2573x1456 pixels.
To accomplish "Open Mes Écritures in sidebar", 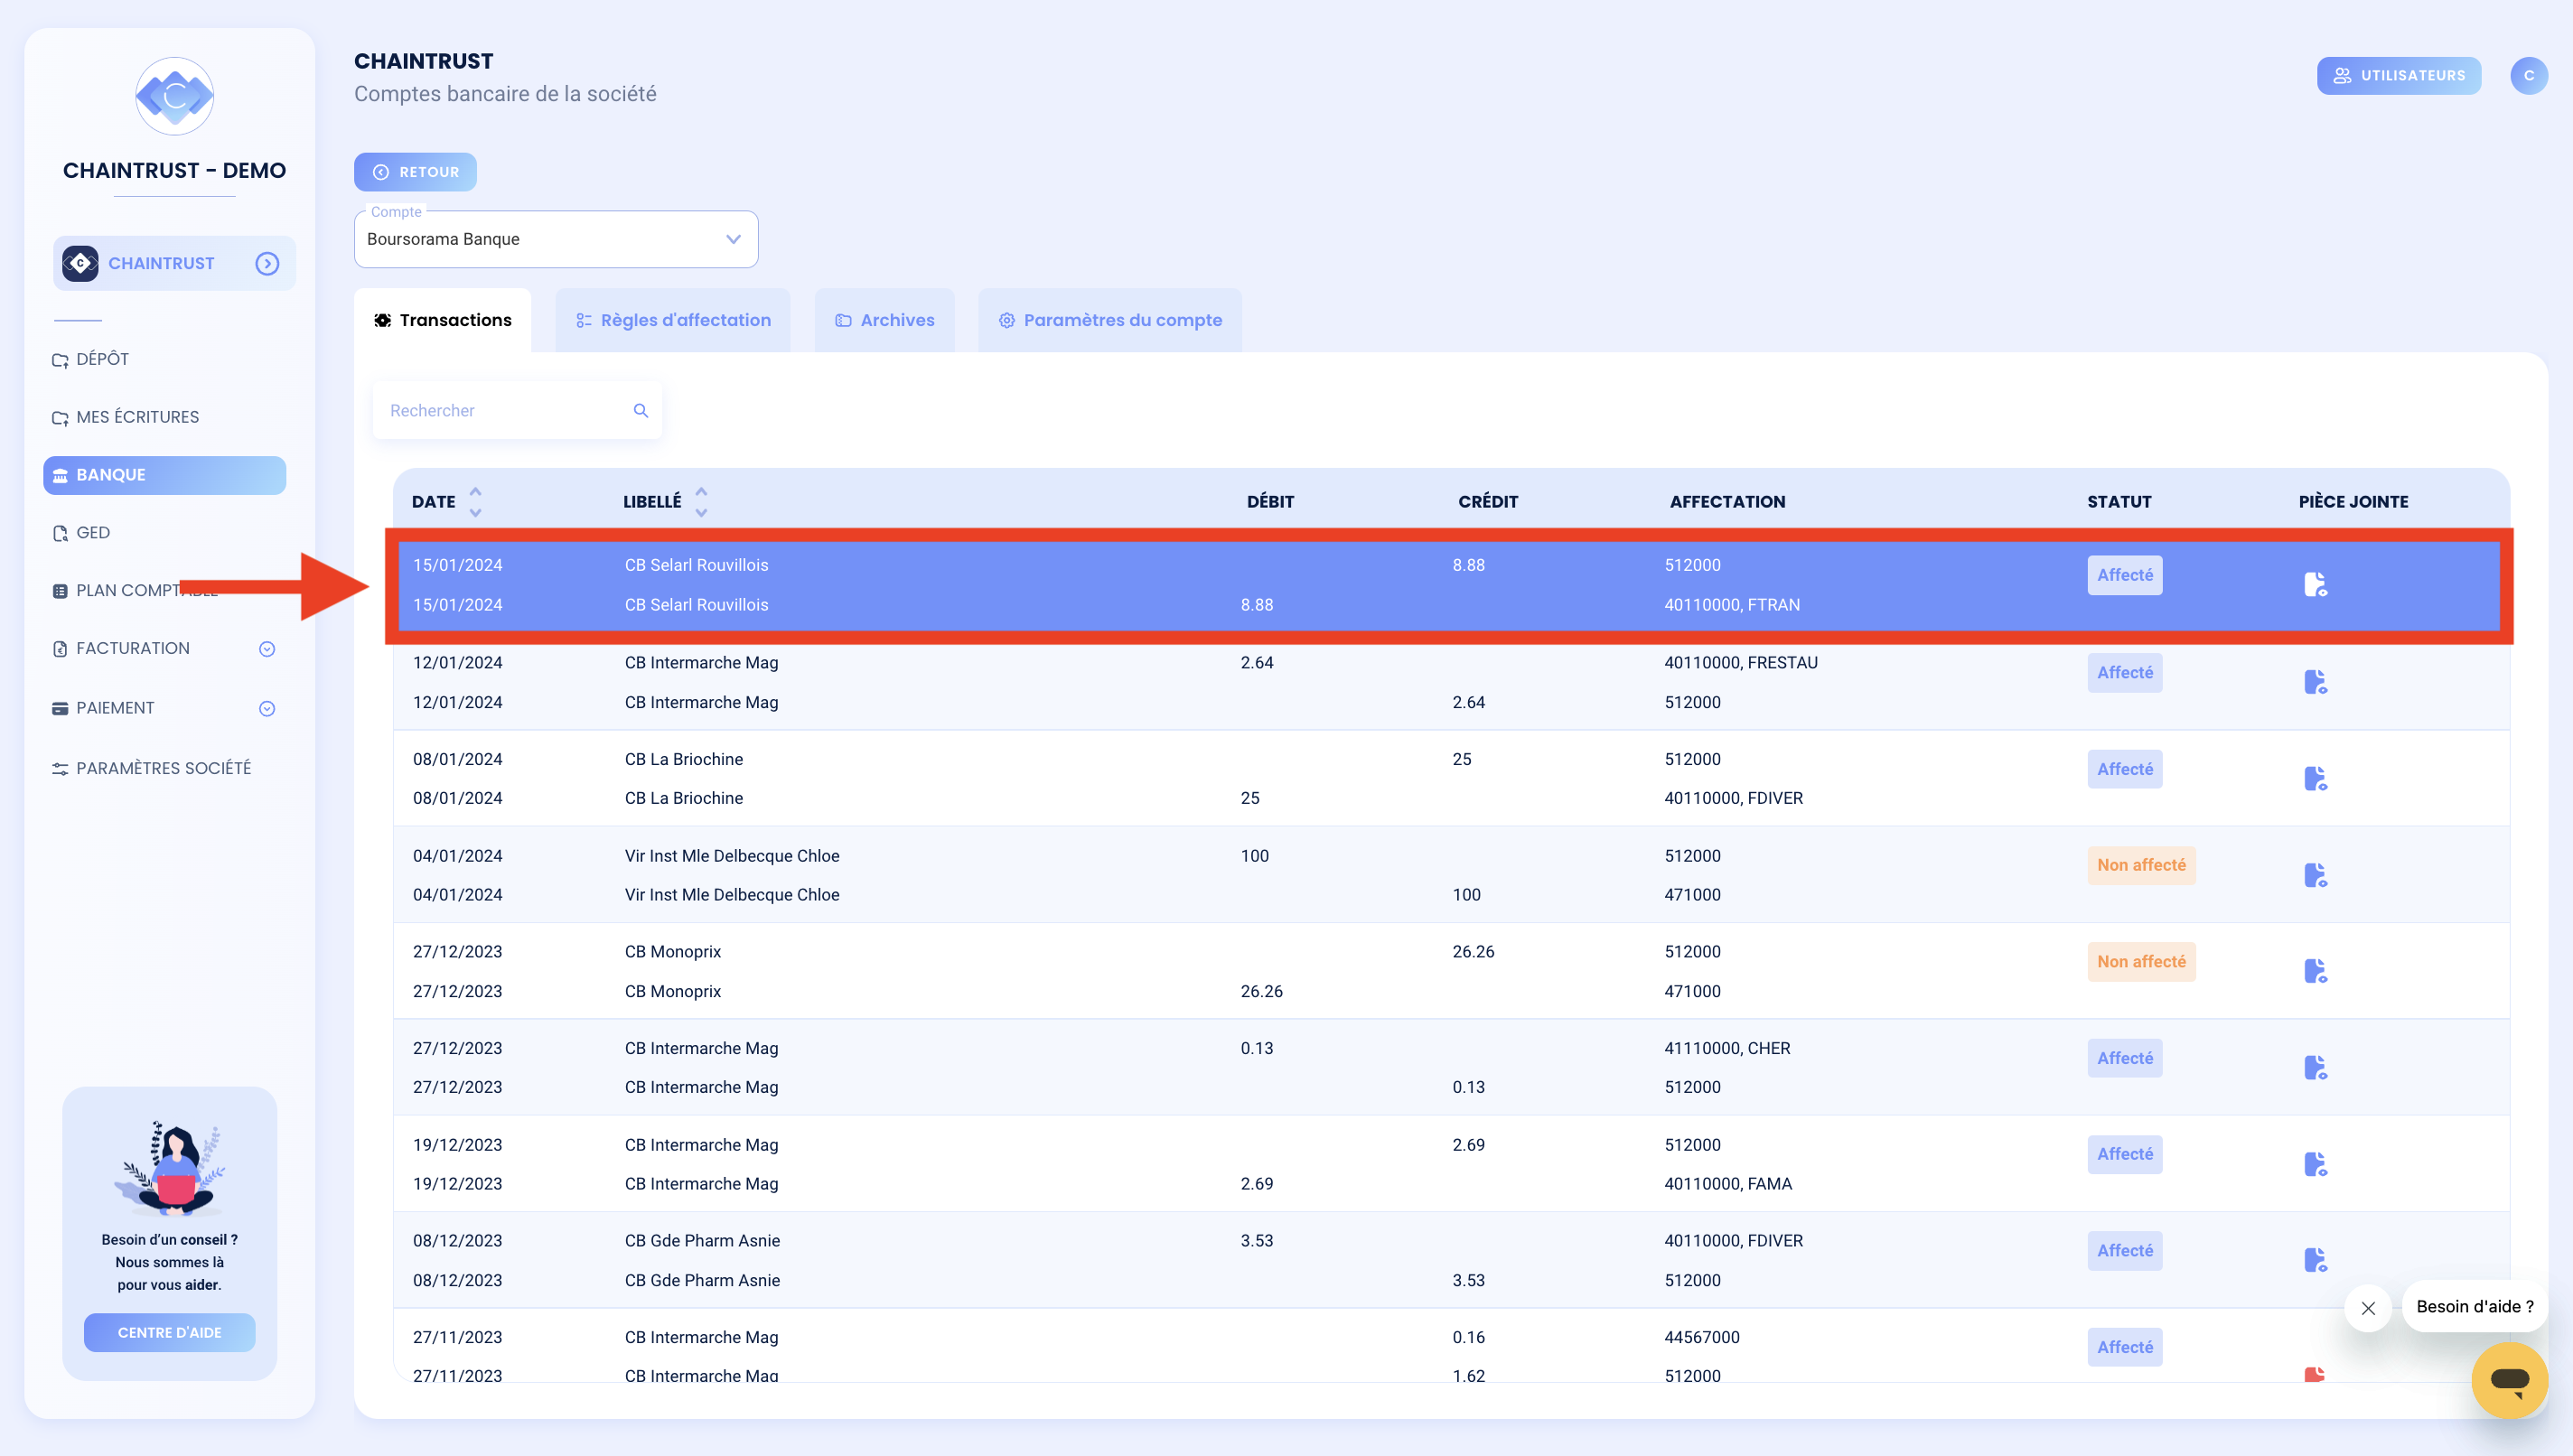I will pyautogui.click(x=126, y=417).
